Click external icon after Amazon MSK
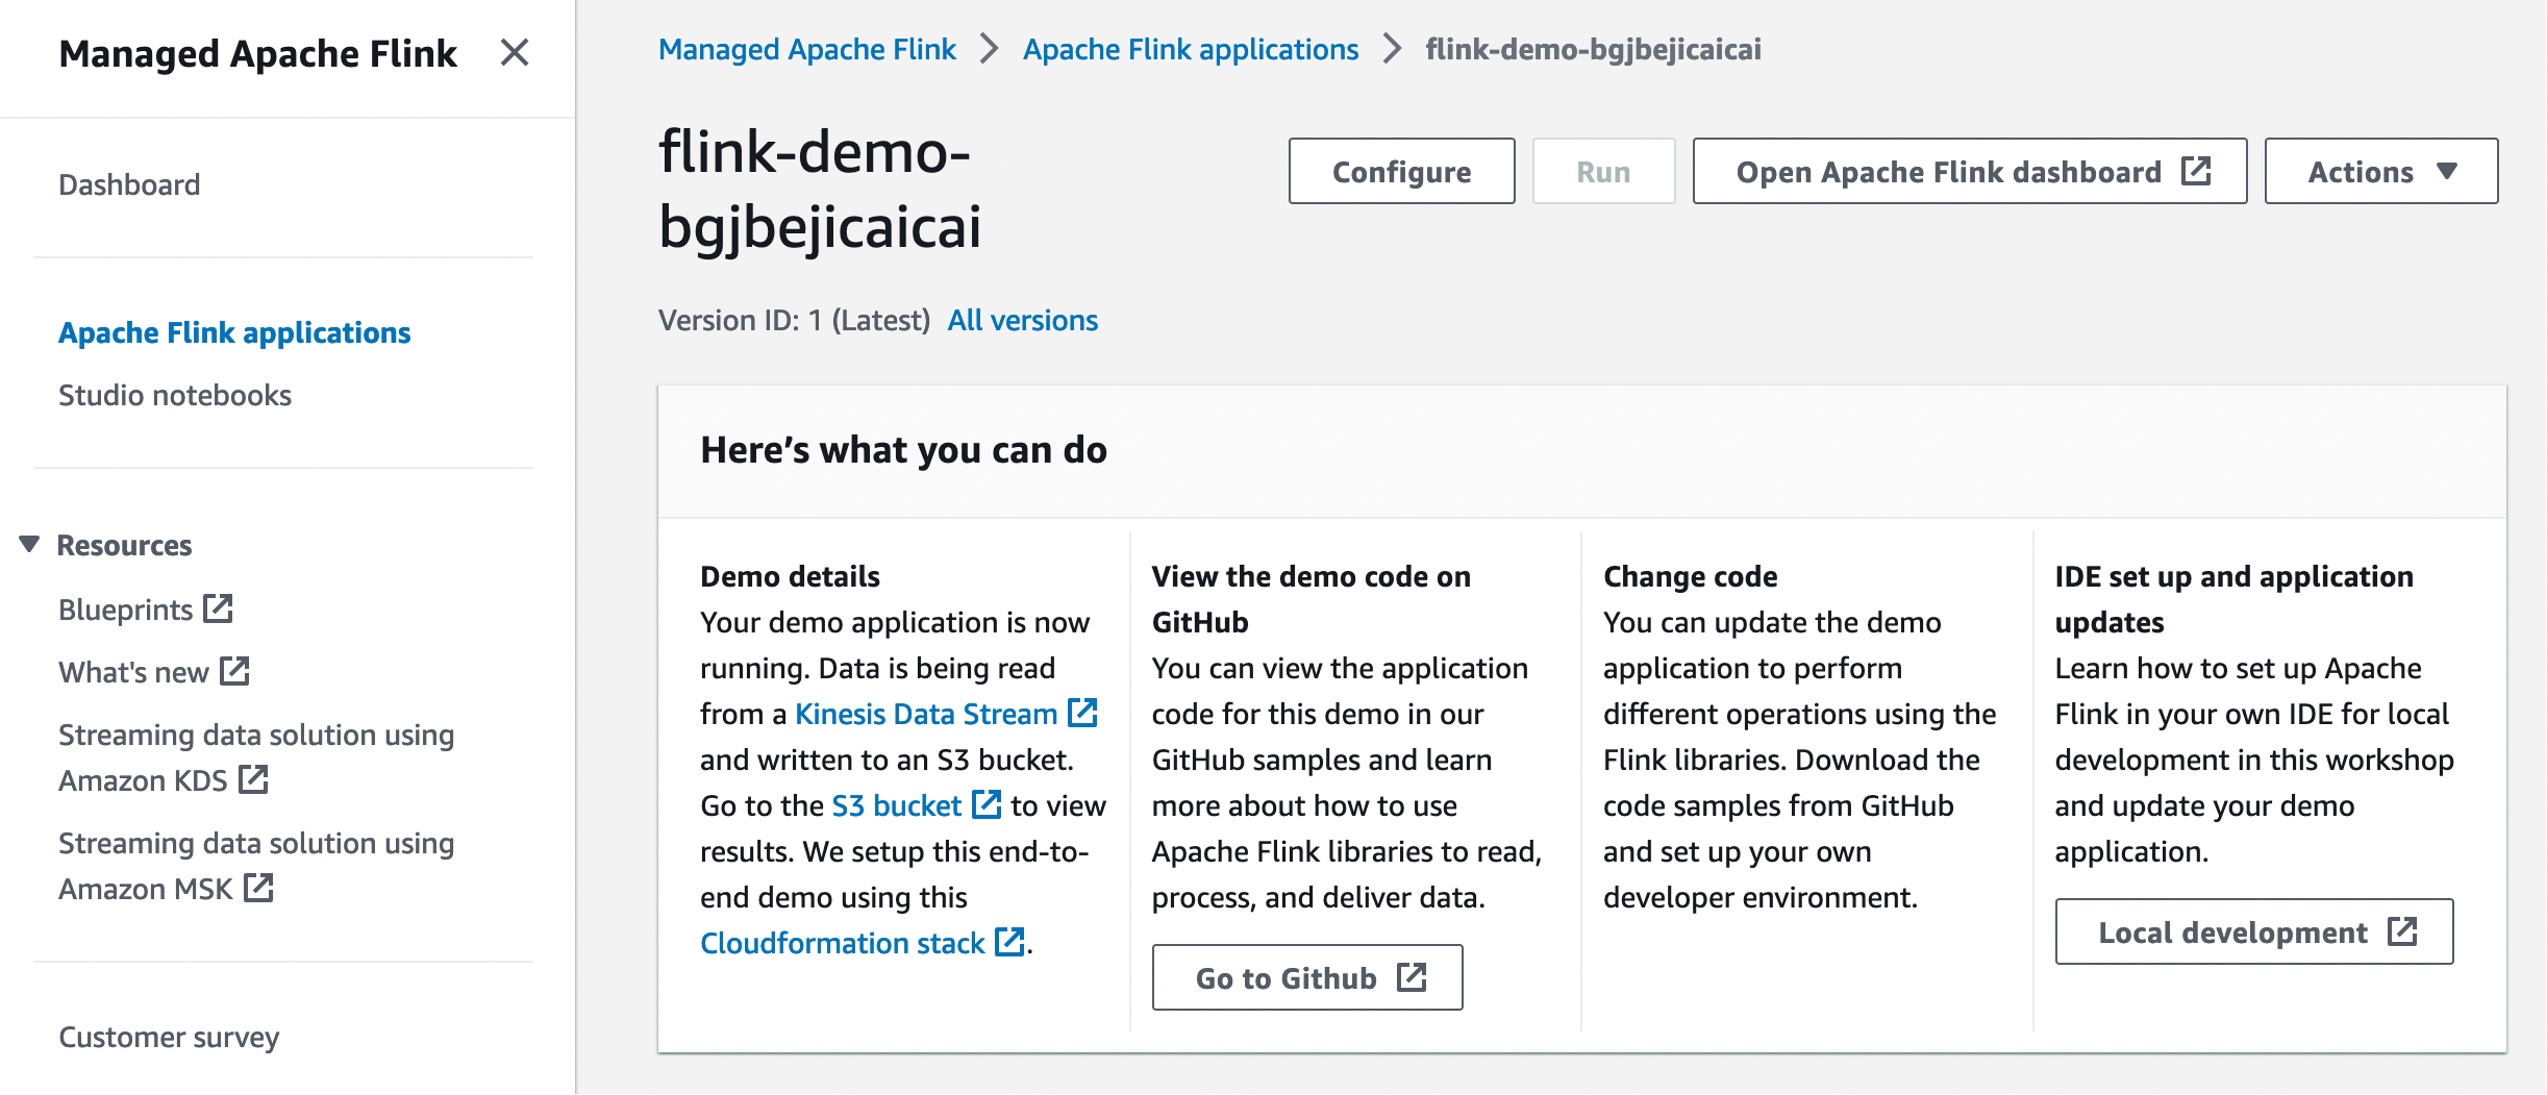This screenshot has height=1095, width=2547. point(259,887)
